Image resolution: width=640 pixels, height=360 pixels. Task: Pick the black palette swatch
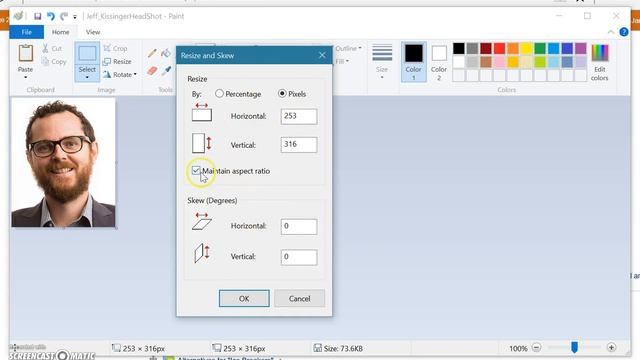pos(459,49)
